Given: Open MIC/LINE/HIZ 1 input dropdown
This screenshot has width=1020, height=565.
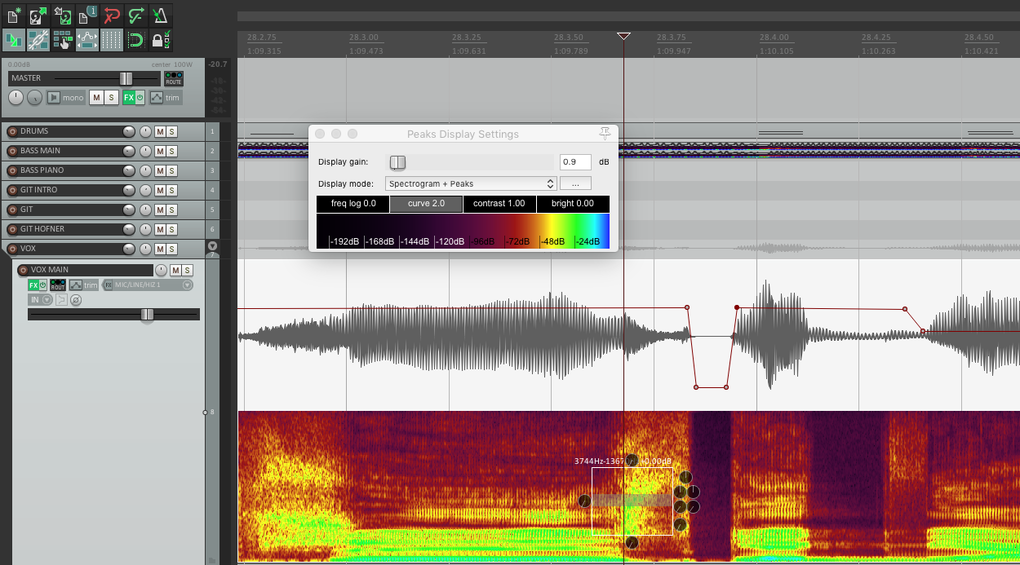Looking at the screenshot, I should (151, 285).
